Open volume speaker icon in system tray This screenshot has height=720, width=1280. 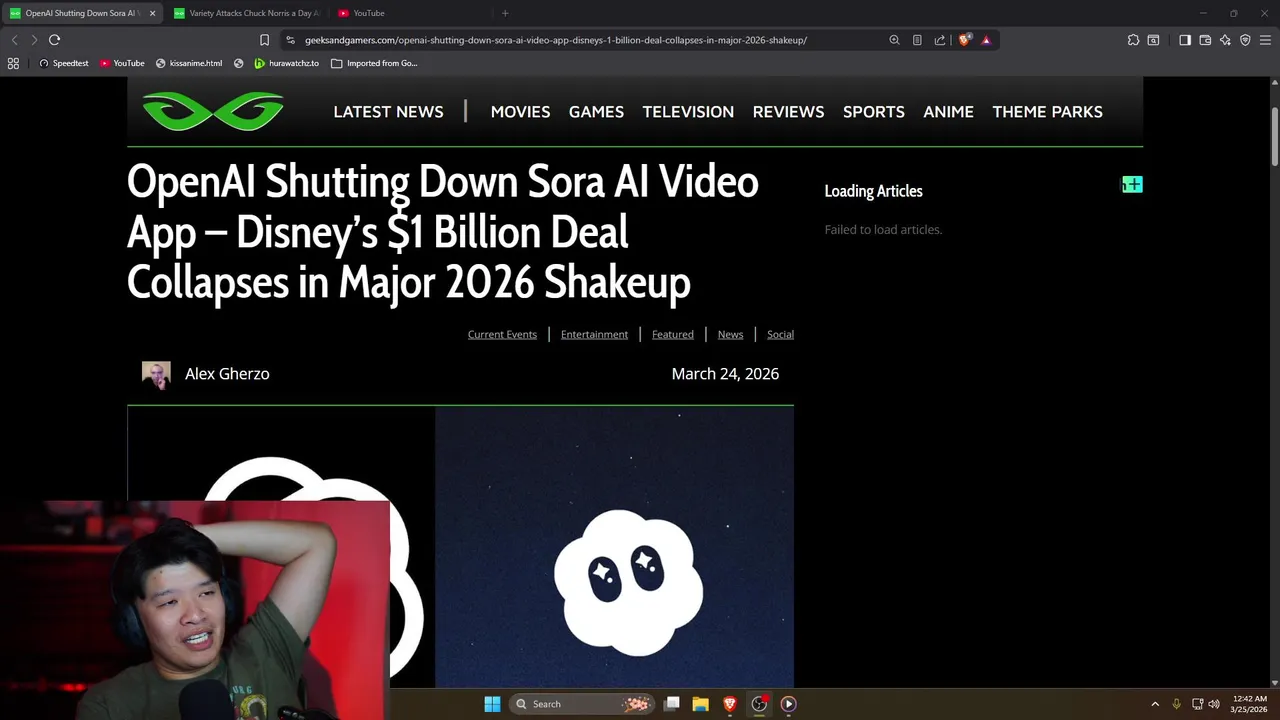pos(1214,704)
